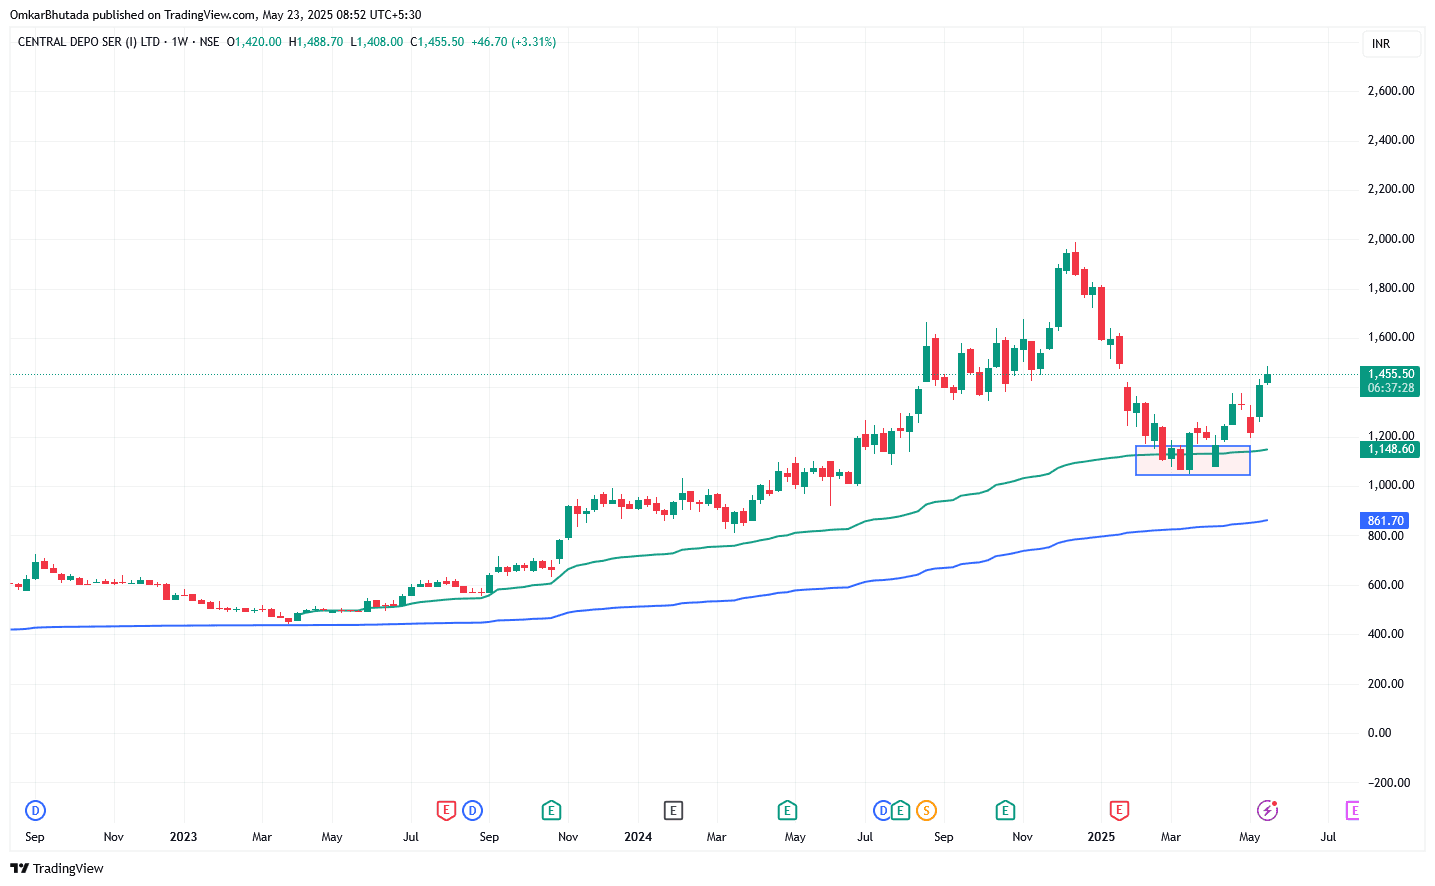This screenshot has width=1435, height=886.
Task: Click the bar countdown timer 06:37:28
Action: [1390, 388]
